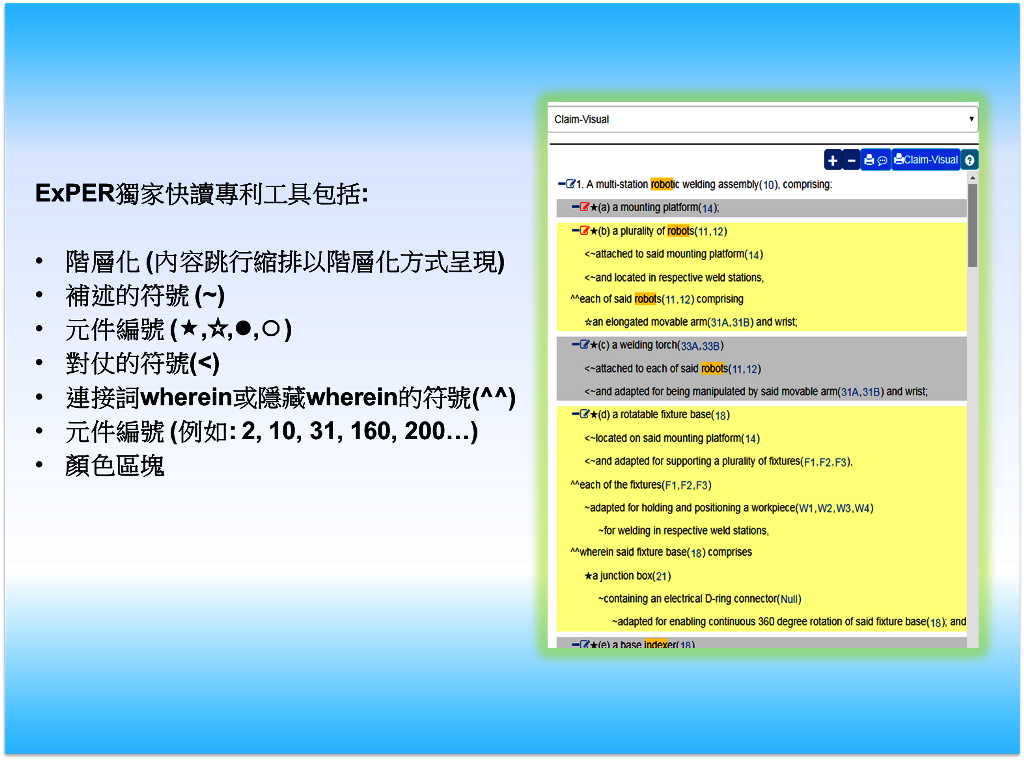Viewport: 1024px width, 760px height.
Task: Collapse the (c) welding torch element
Action: (575, 345)
